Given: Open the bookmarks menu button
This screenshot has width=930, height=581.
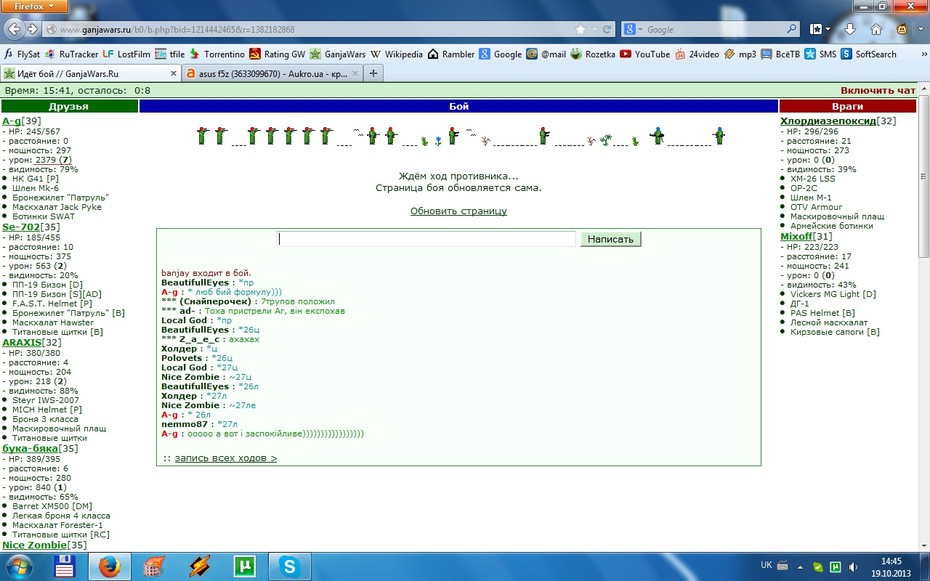Looking at the screenshot, I should [820, 29].
